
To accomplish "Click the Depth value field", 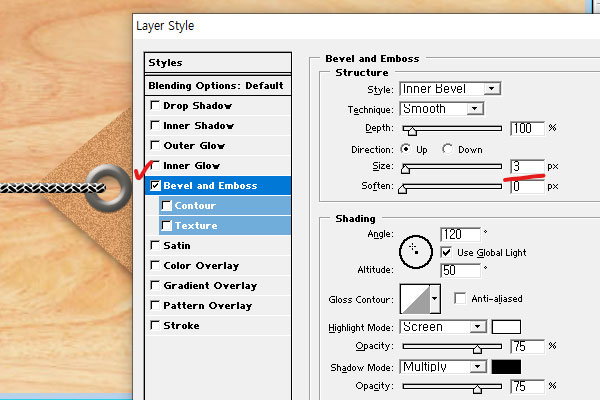I will [527, 128].
